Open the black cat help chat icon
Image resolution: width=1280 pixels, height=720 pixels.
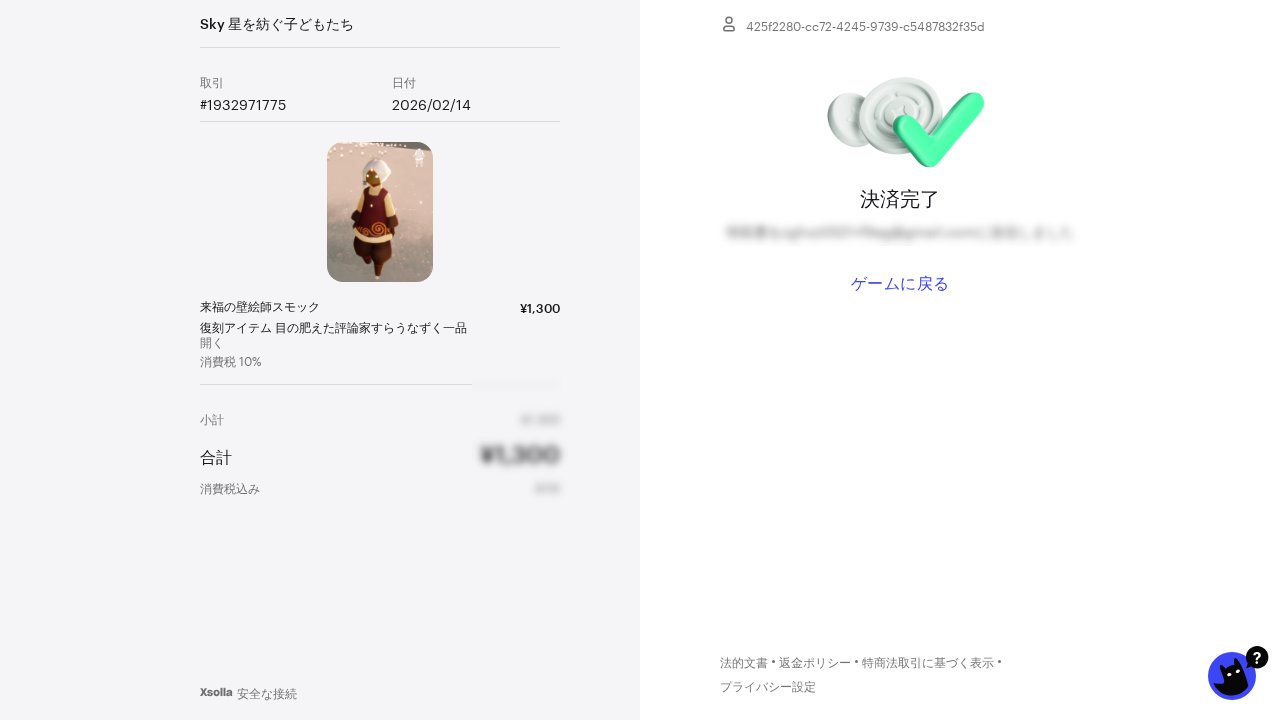pyautogui.click(x=1232, y=676)
